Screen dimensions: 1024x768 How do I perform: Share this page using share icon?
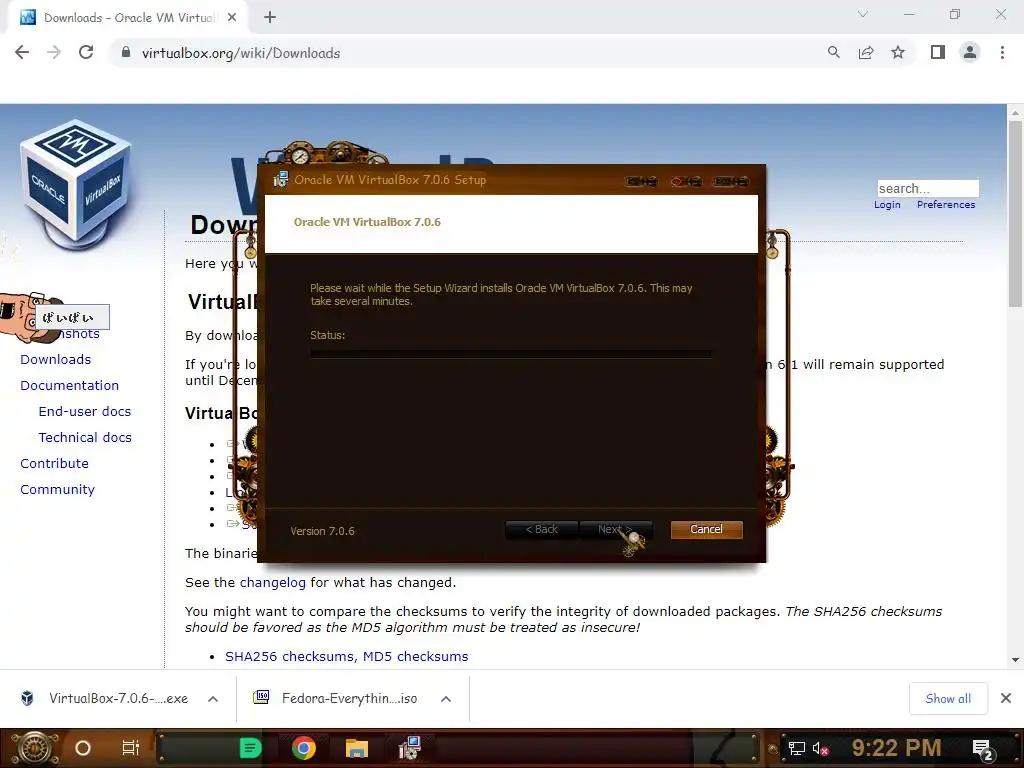[x=866, y=53]
